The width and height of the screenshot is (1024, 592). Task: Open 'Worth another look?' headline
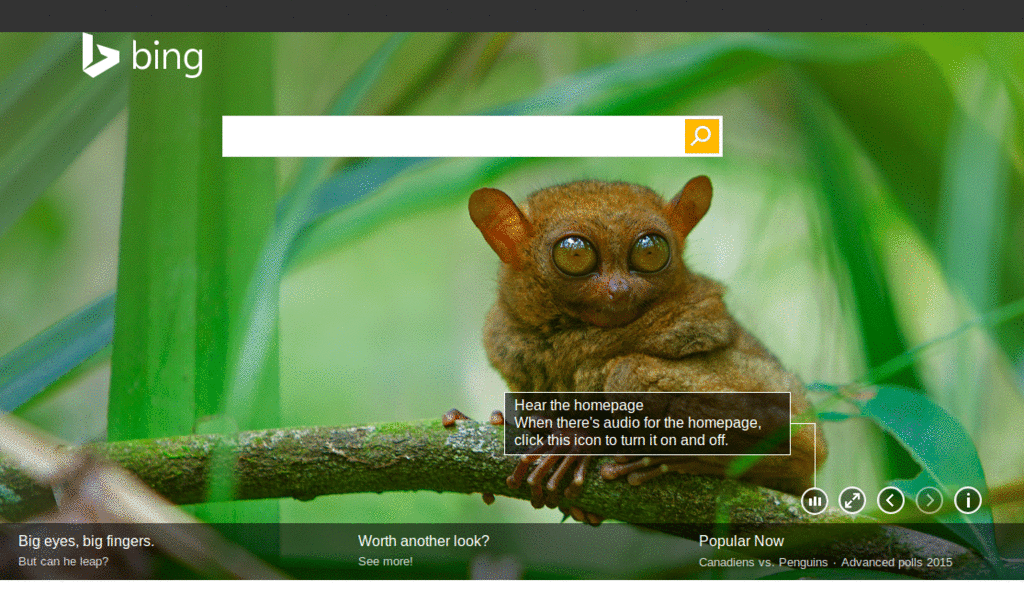click(423, 541)
